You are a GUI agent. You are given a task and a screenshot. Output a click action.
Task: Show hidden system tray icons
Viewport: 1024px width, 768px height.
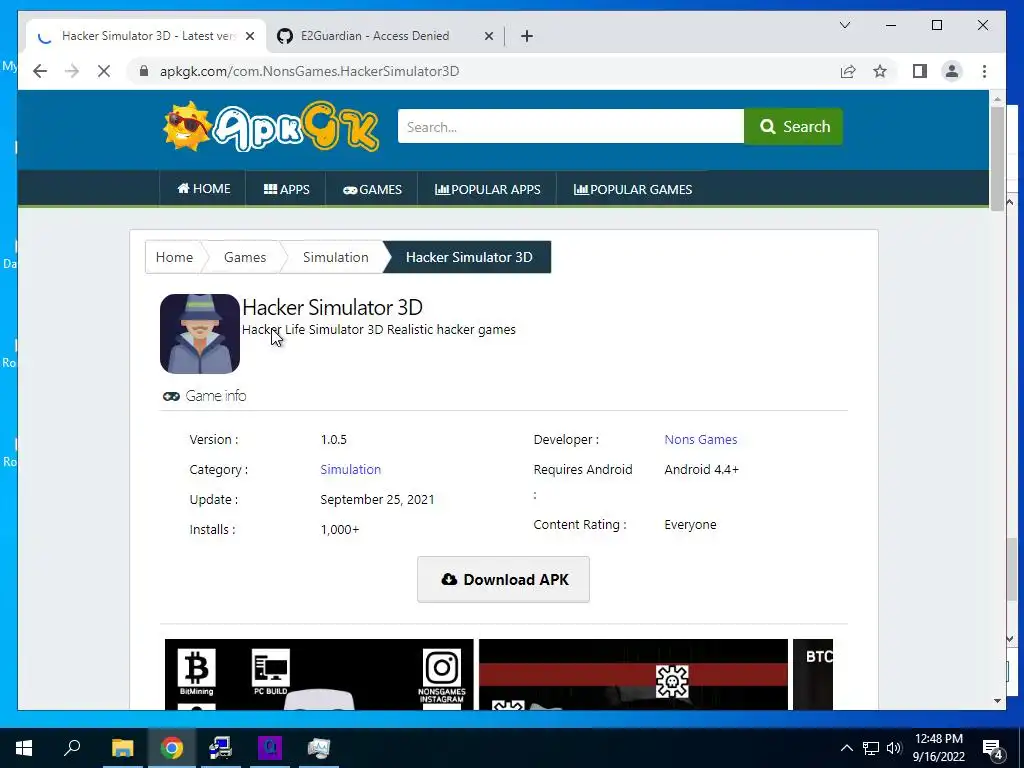[846, 748]
